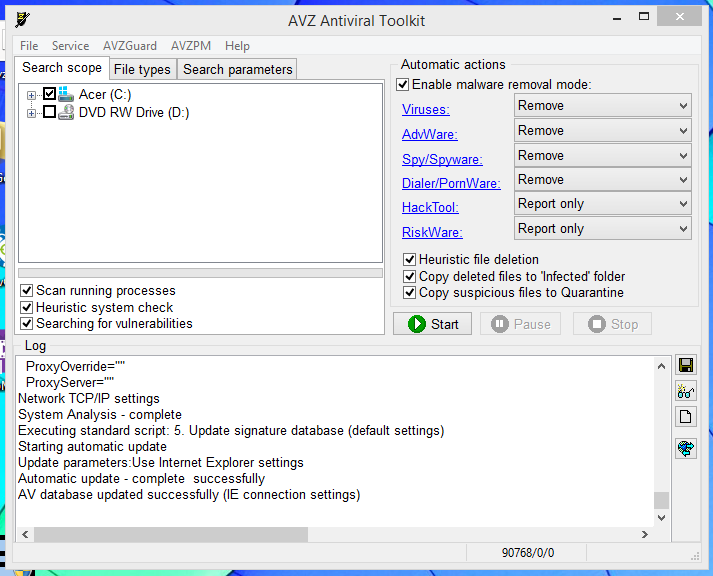
Task: Select the Search scope tab
Action: coord(62,68)
